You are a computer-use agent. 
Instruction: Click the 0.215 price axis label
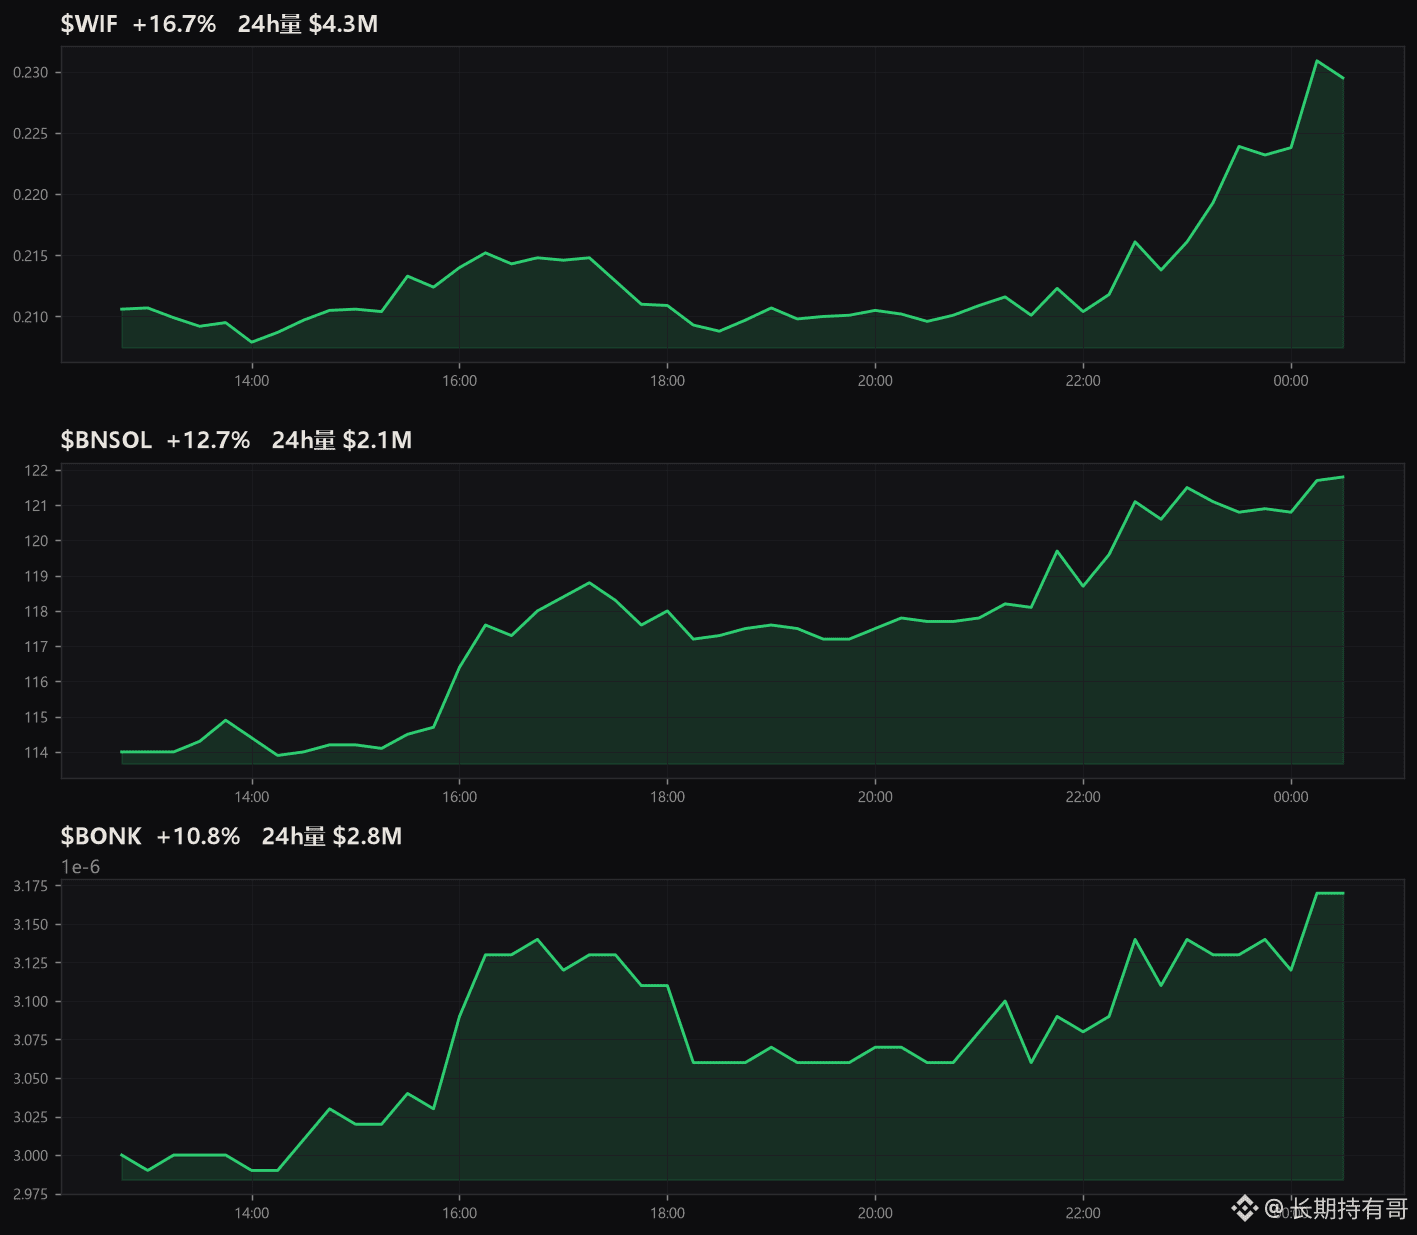[30, 256]
